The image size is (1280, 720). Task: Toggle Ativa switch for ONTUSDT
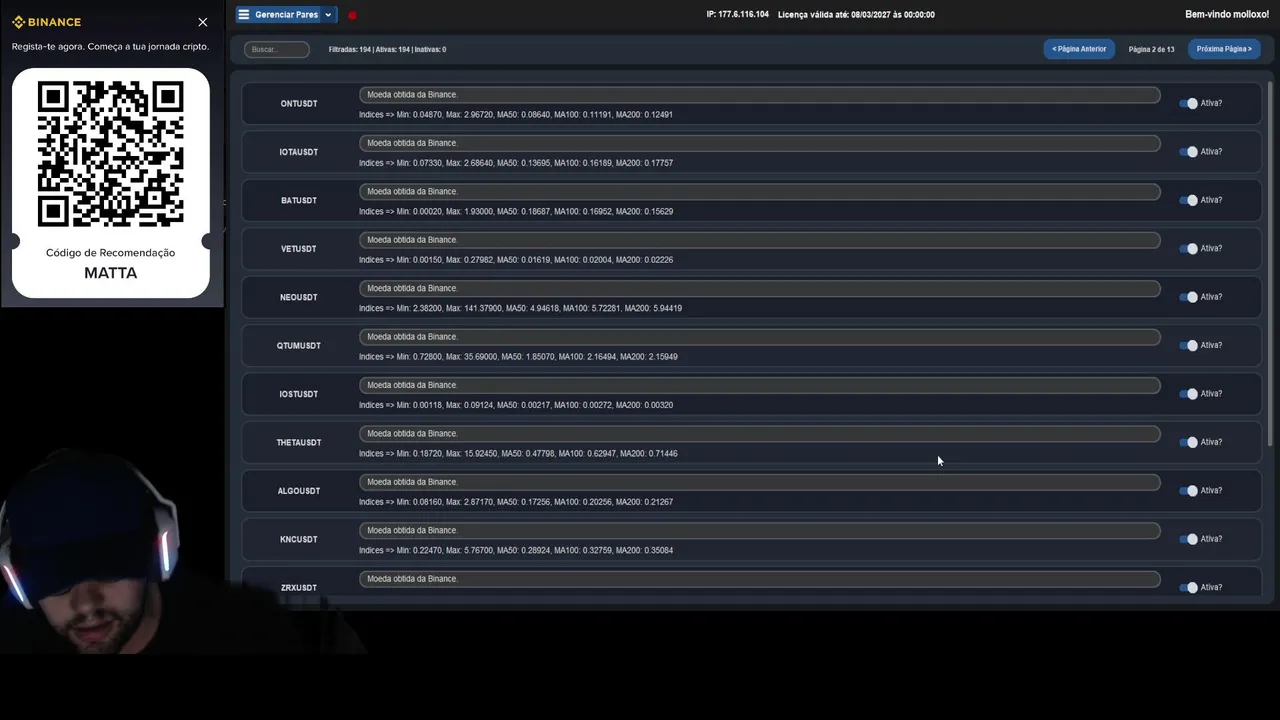(x=1188, y=103)
